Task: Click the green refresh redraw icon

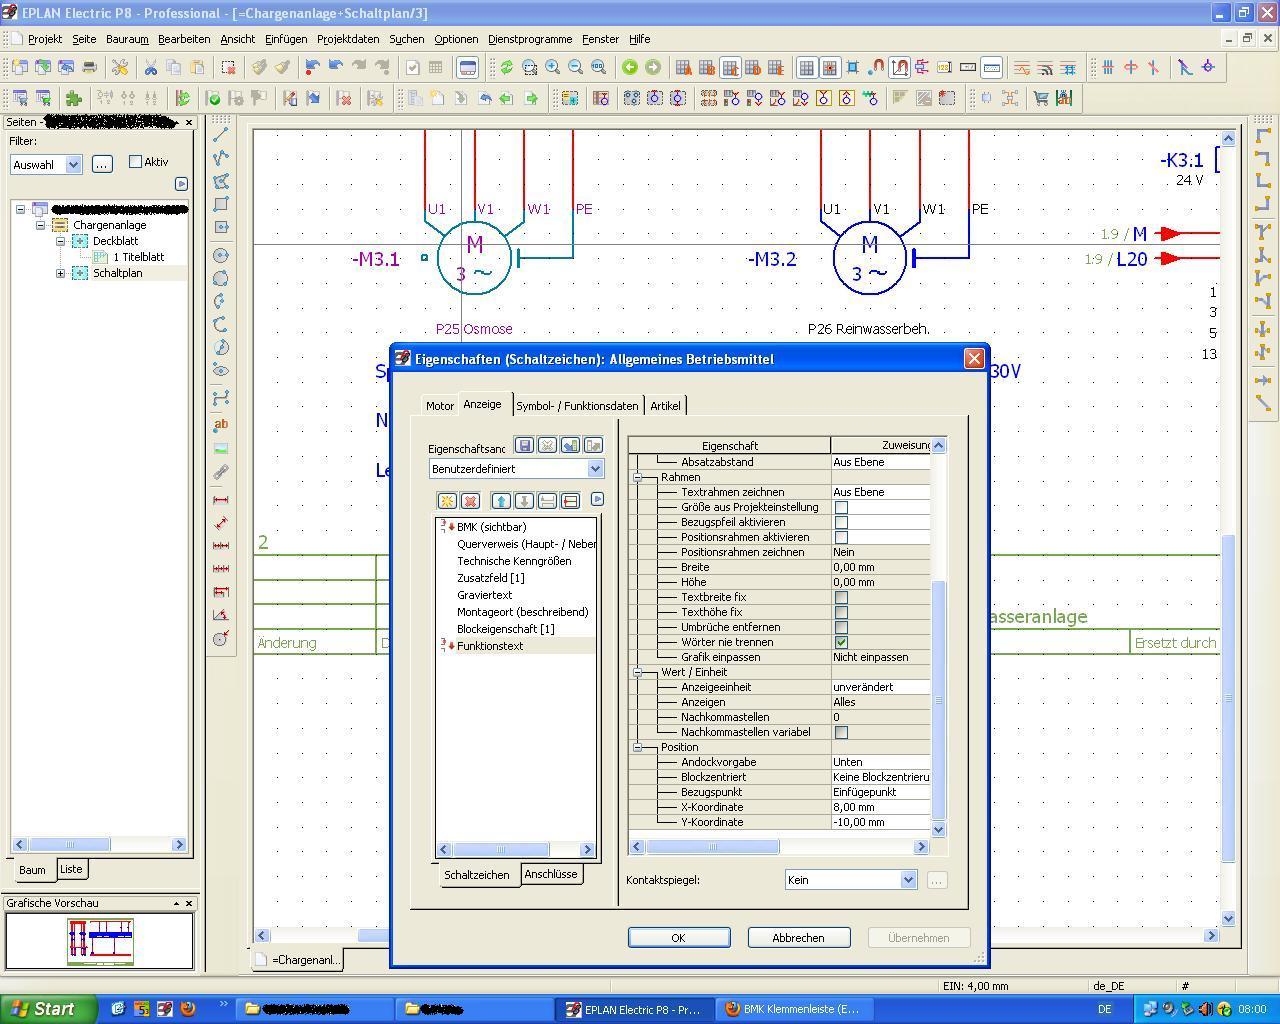Action: tap(507, 67)
